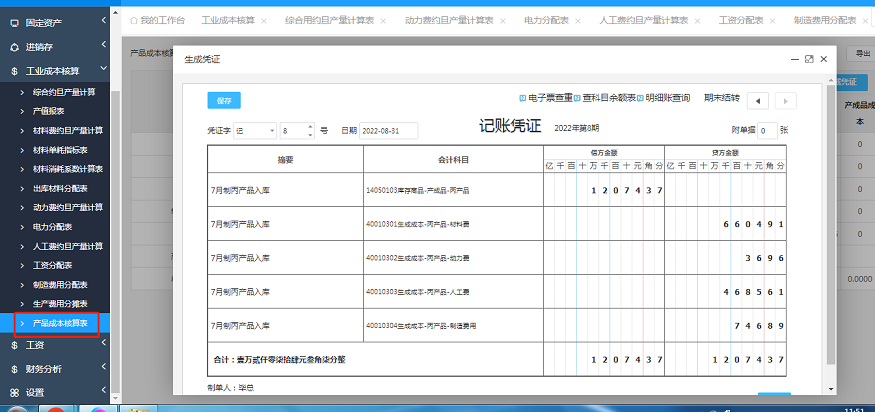
Task: Open 材料单耗指标表 in sidebar
Action: [x=60, y=150]
